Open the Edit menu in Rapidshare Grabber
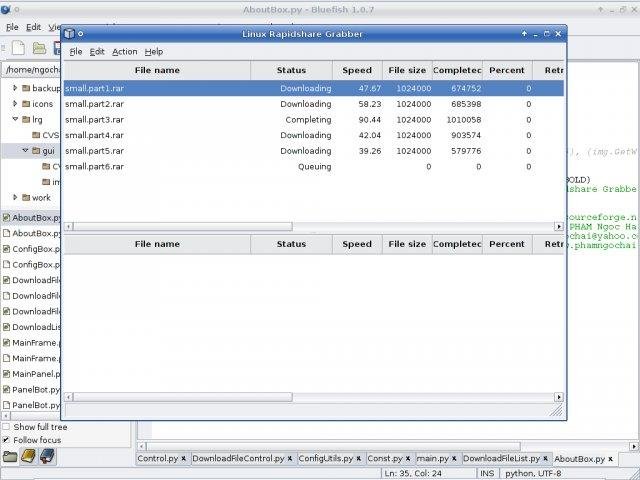 [x=97, y=52]
